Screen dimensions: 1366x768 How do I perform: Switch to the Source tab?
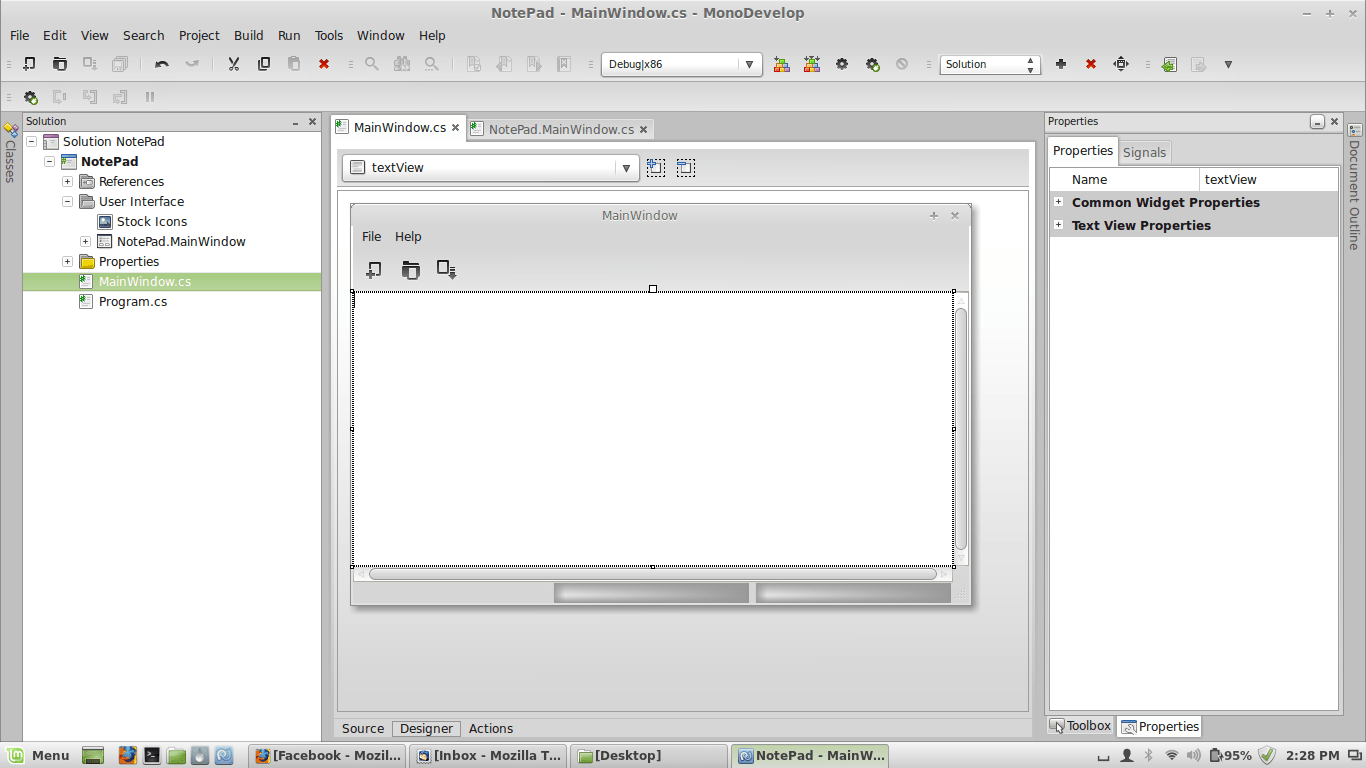click(x=362, y=728)
